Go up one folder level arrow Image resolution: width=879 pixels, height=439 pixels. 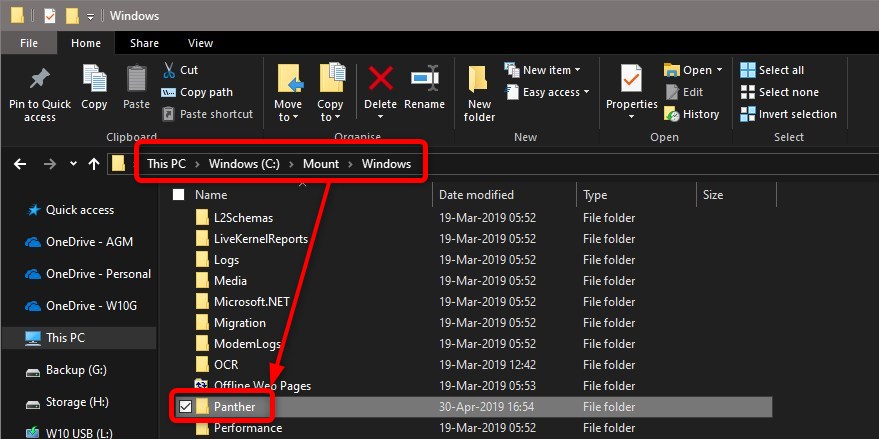[94, 164]
